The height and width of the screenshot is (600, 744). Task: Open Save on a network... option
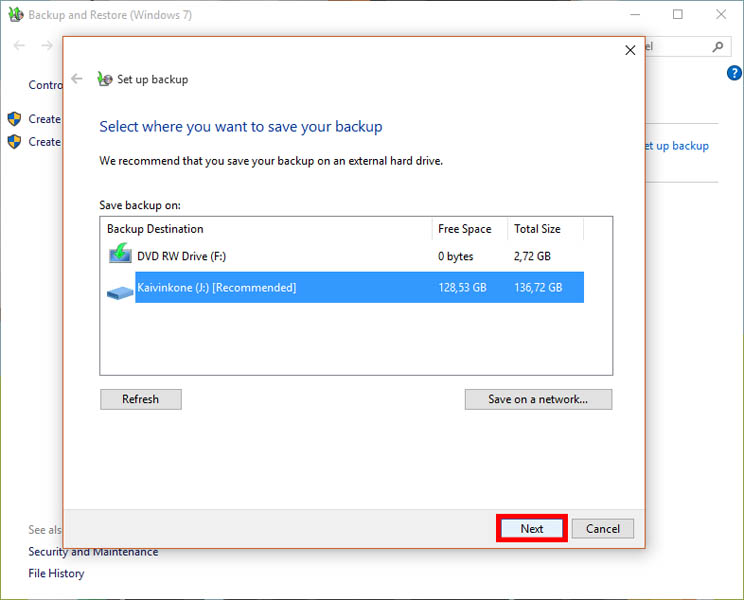click(538, 399)
